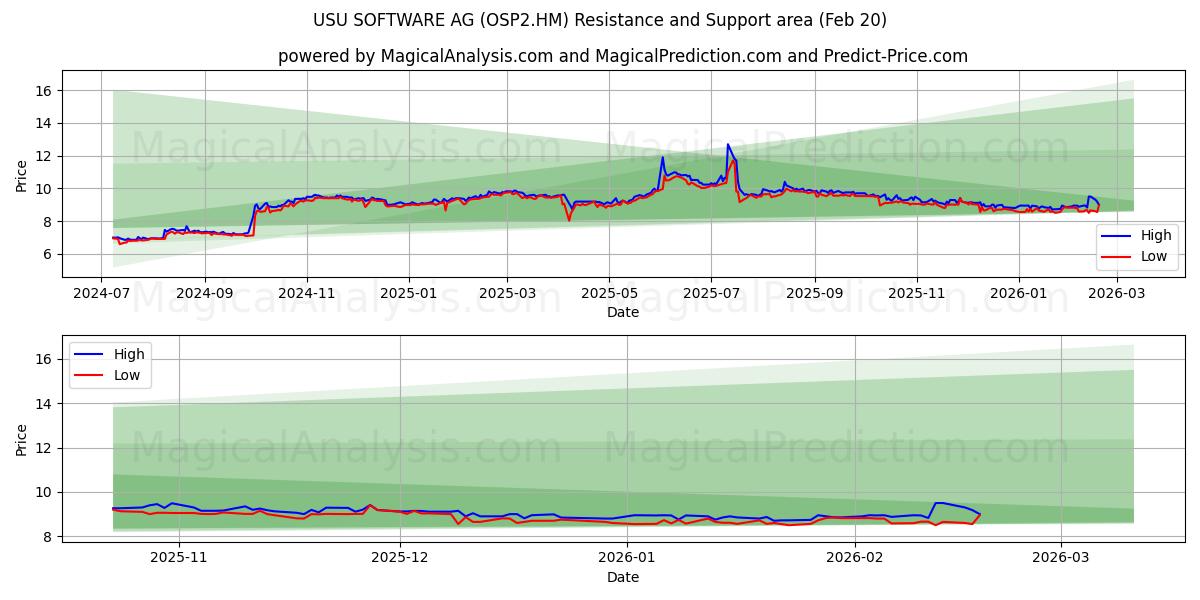Click the "2025-01" date tick label
Viewport: 1200px width, 600px height.
[408, 294]
